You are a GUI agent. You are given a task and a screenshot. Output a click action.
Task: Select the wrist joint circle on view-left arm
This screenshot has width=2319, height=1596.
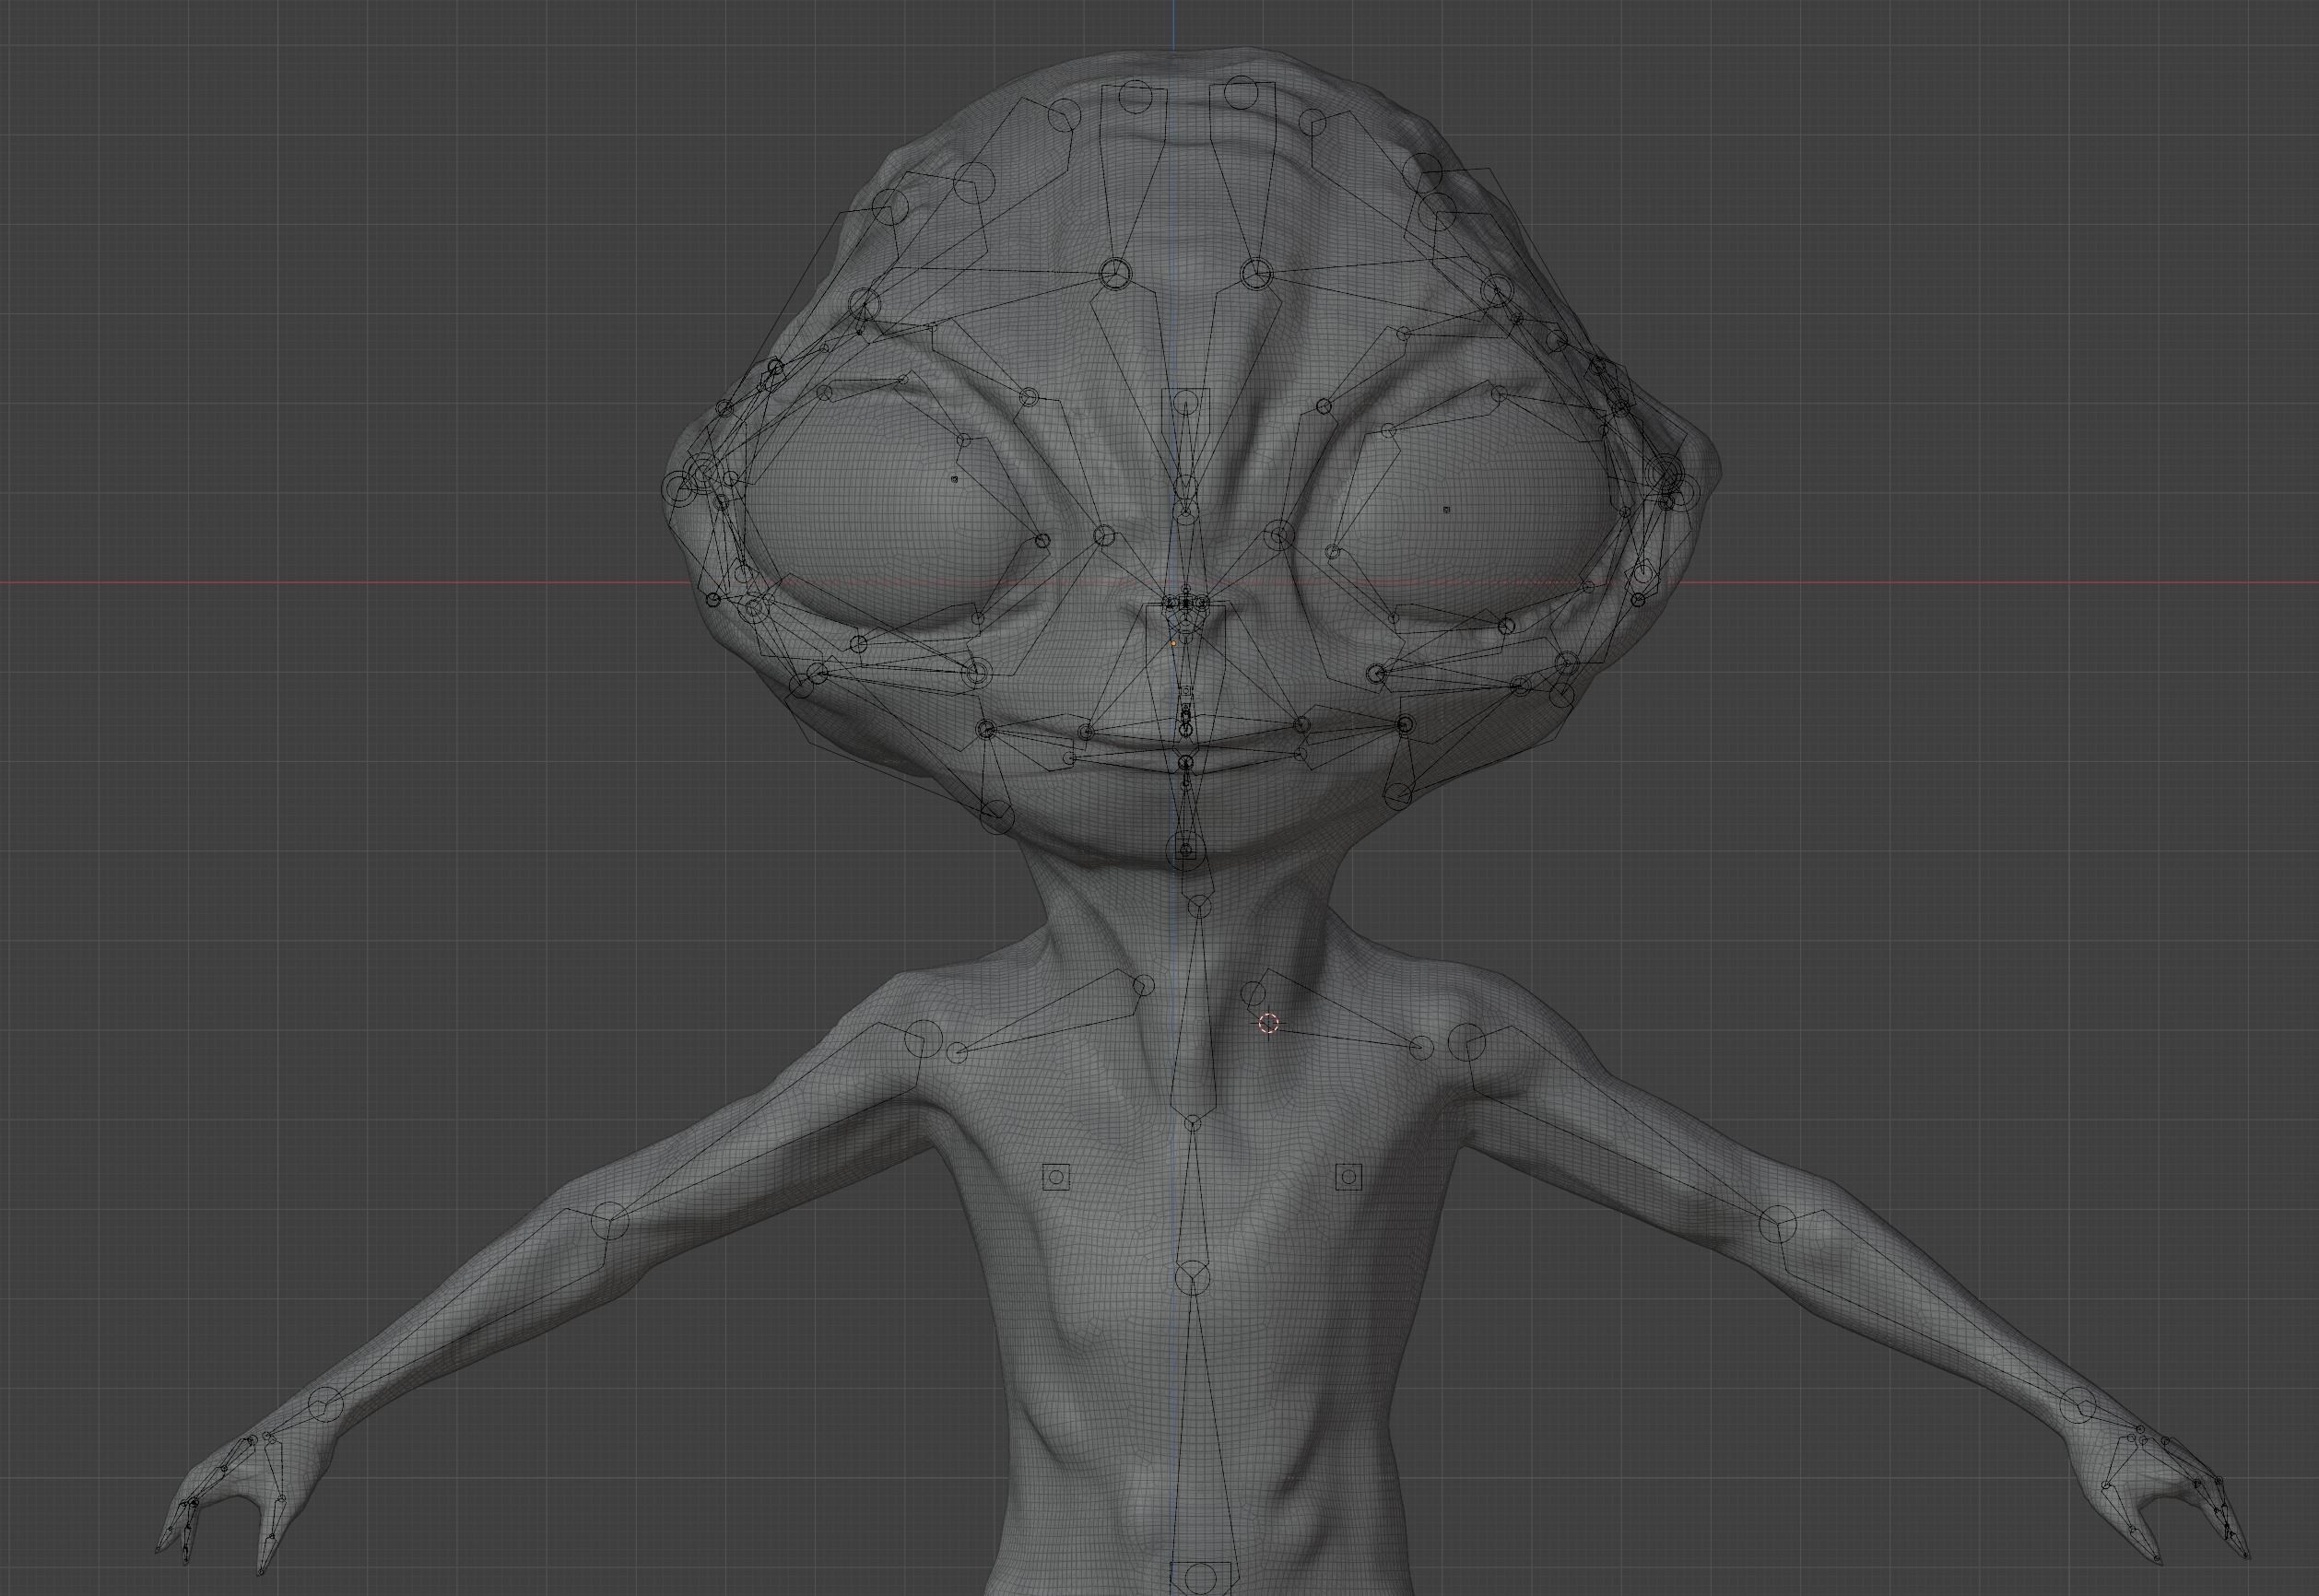point(325,1405)
